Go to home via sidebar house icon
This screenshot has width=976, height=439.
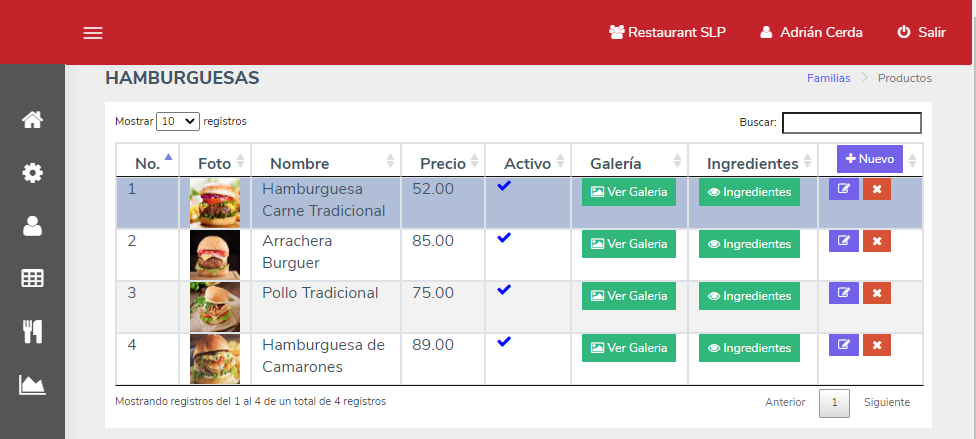(x=32, y=119)
